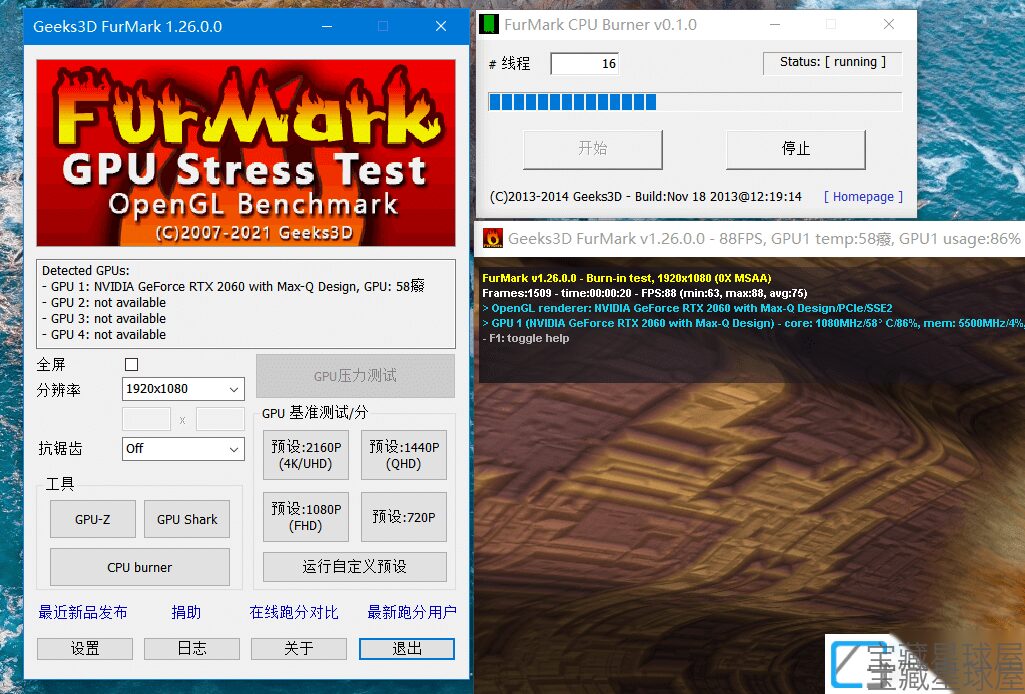
Task: Click the FurMark CPU Burner window icon
Action: click(489, 25)
